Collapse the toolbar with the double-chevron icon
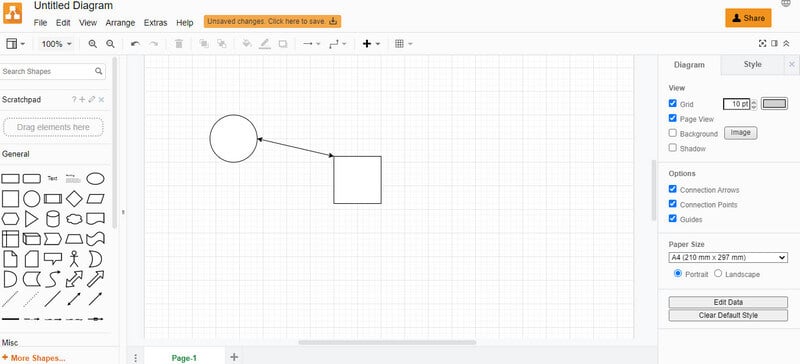Viewport: 800px width, 364px height. 786,43
